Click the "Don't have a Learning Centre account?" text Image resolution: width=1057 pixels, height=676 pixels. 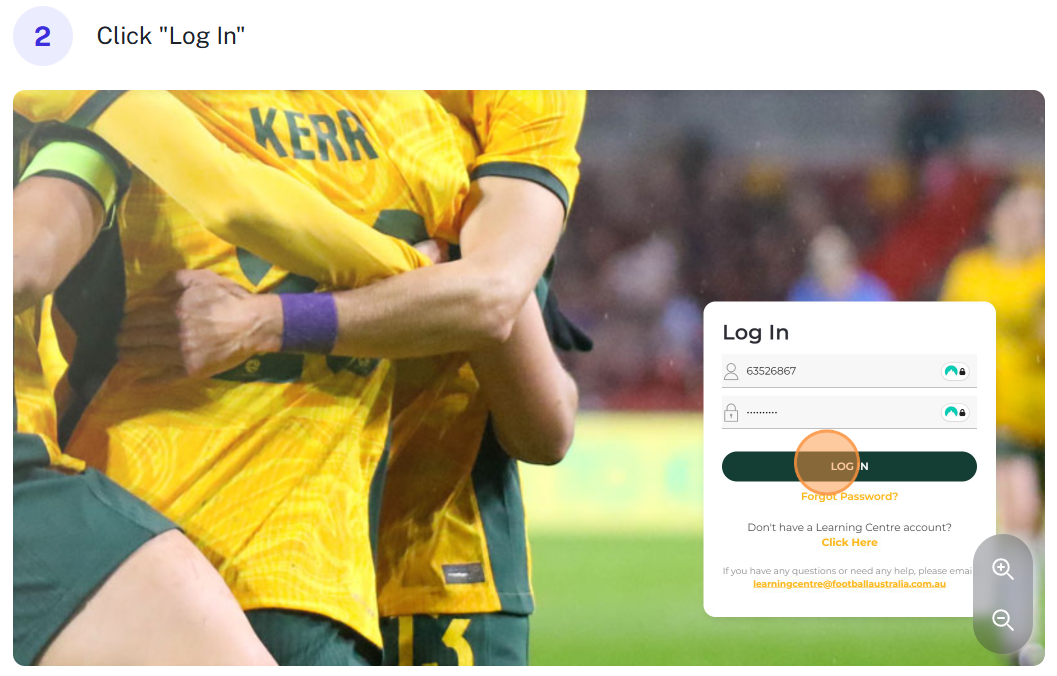click(x=849, y=528)
